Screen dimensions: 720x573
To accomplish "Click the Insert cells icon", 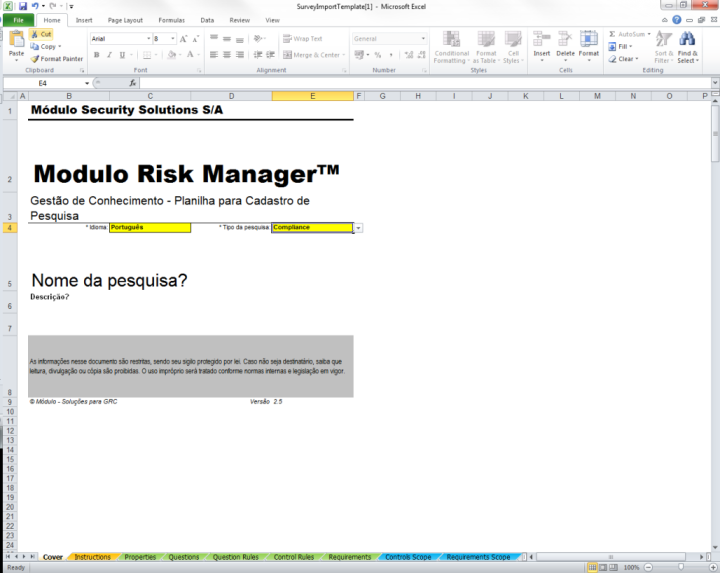I will point(541,39).
